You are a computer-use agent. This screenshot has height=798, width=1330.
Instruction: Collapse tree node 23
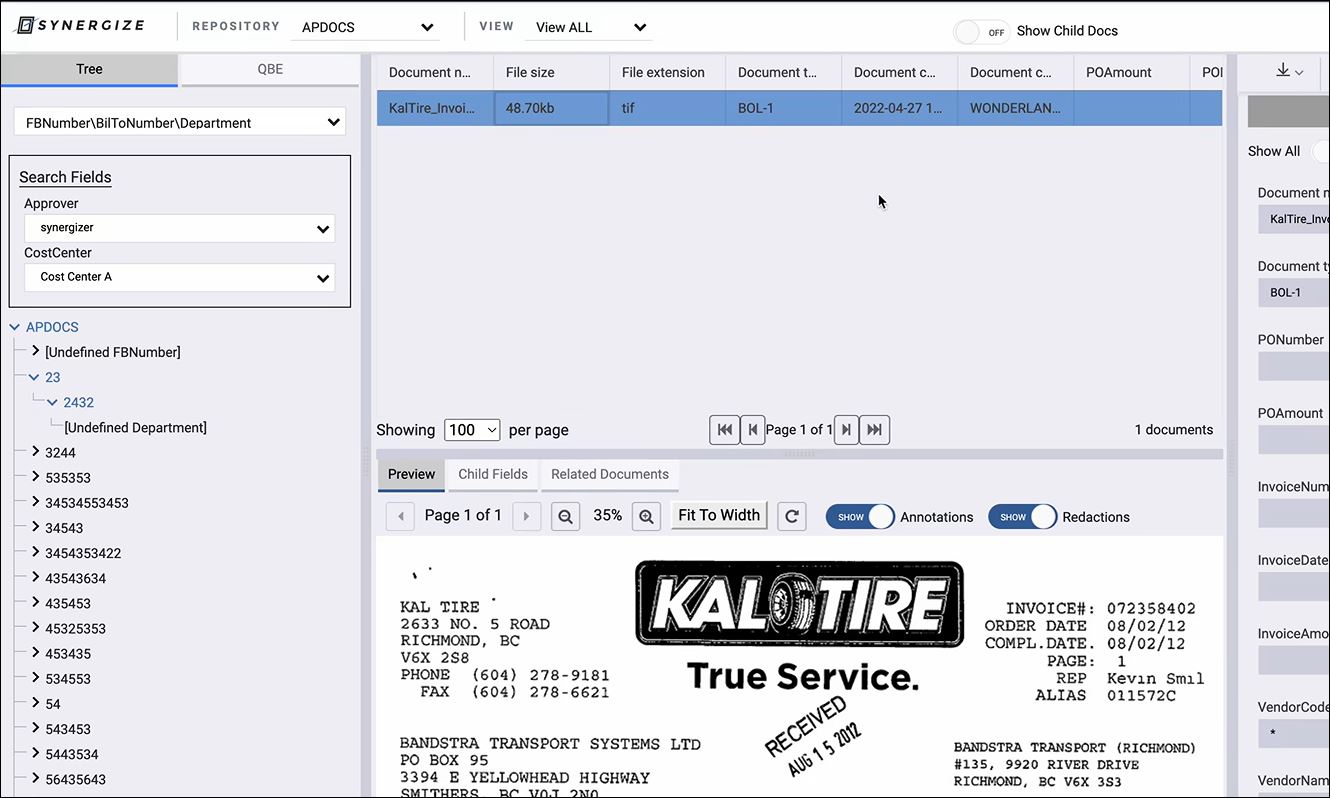pyautogui.click(x=34, y=377)
